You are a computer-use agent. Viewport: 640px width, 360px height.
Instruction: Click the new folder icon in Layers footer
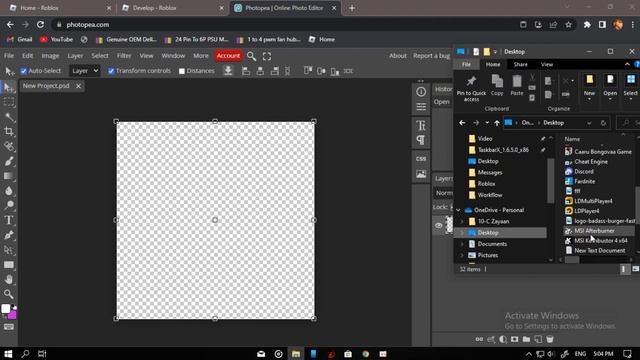(x=527, y=339)
